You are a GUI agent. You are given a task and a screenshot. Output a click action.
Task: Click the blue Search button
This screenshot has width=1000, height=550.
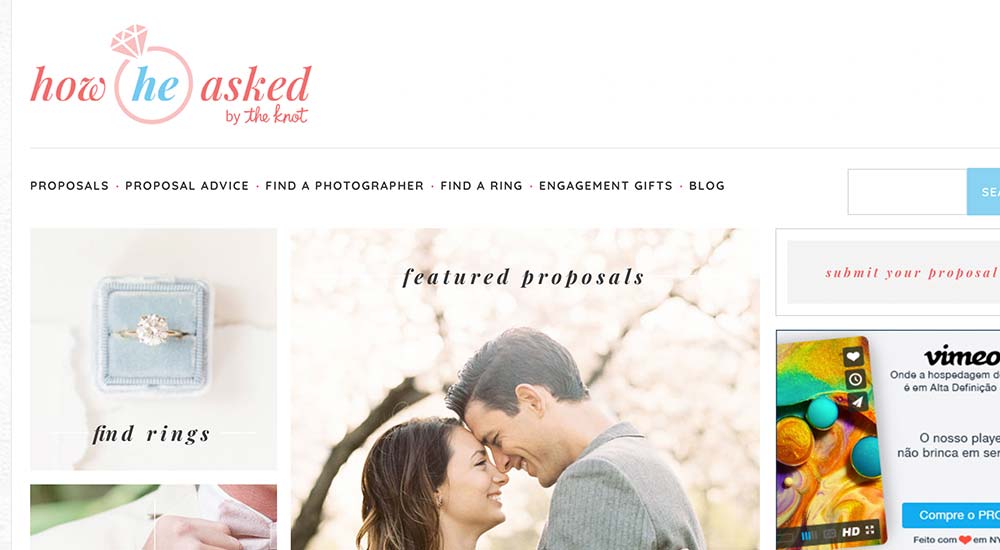pyautogui.click(x=983, y=192)
